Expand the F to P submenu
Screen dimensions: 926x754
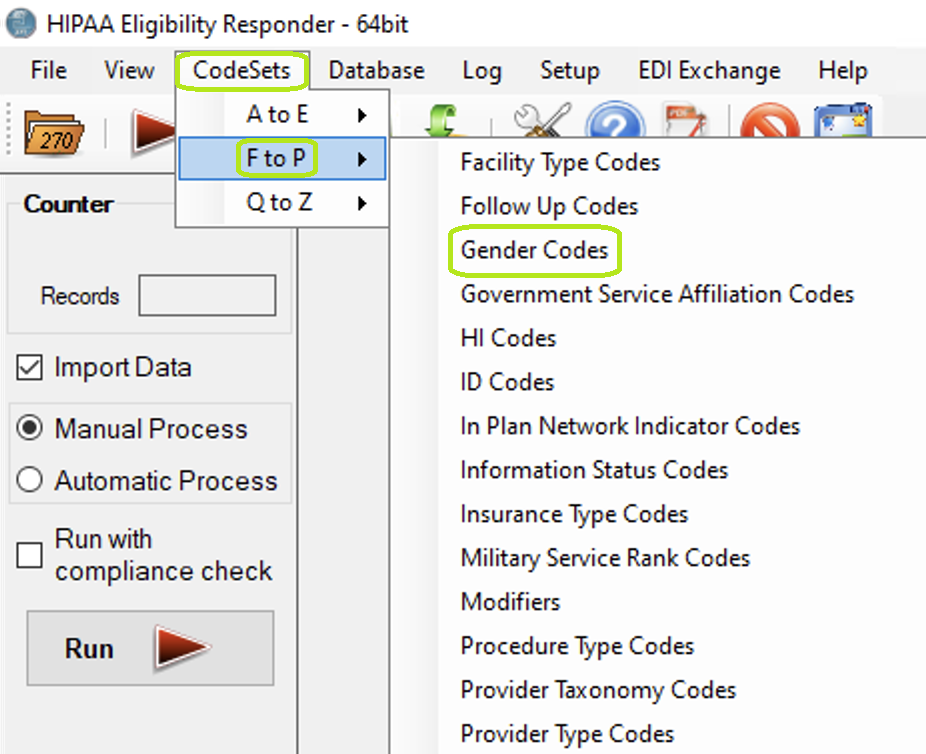282,158
